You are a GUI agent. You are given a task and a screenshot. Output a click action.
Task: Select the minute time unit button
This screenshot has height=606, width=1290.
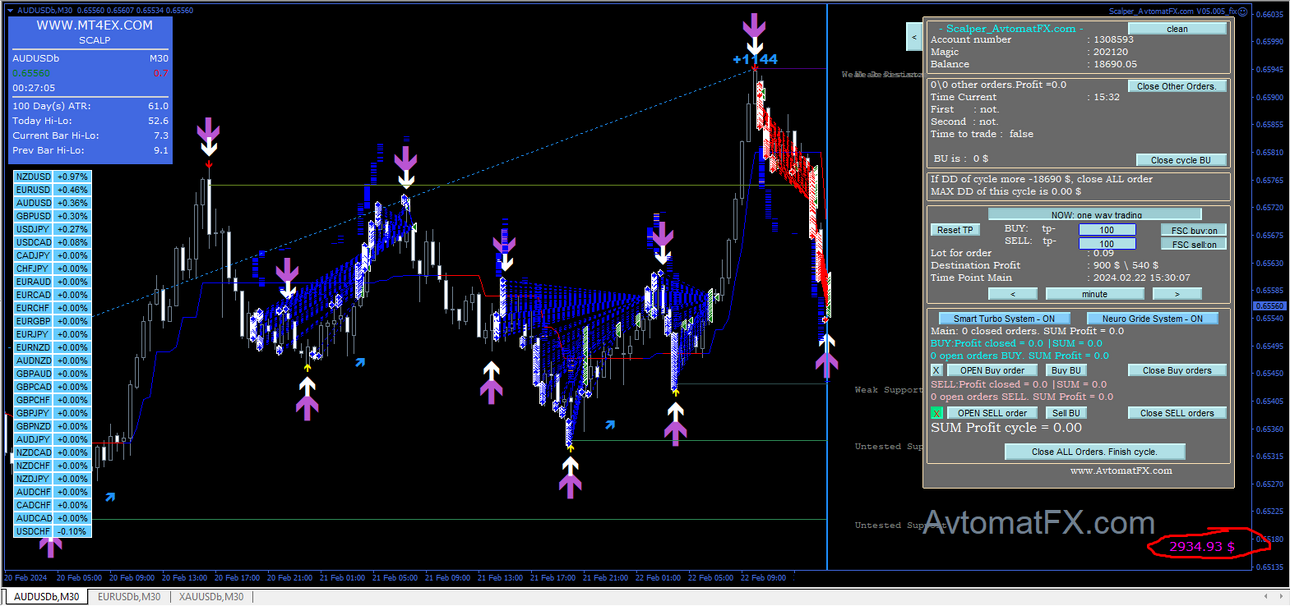[x=1095, y=294]
